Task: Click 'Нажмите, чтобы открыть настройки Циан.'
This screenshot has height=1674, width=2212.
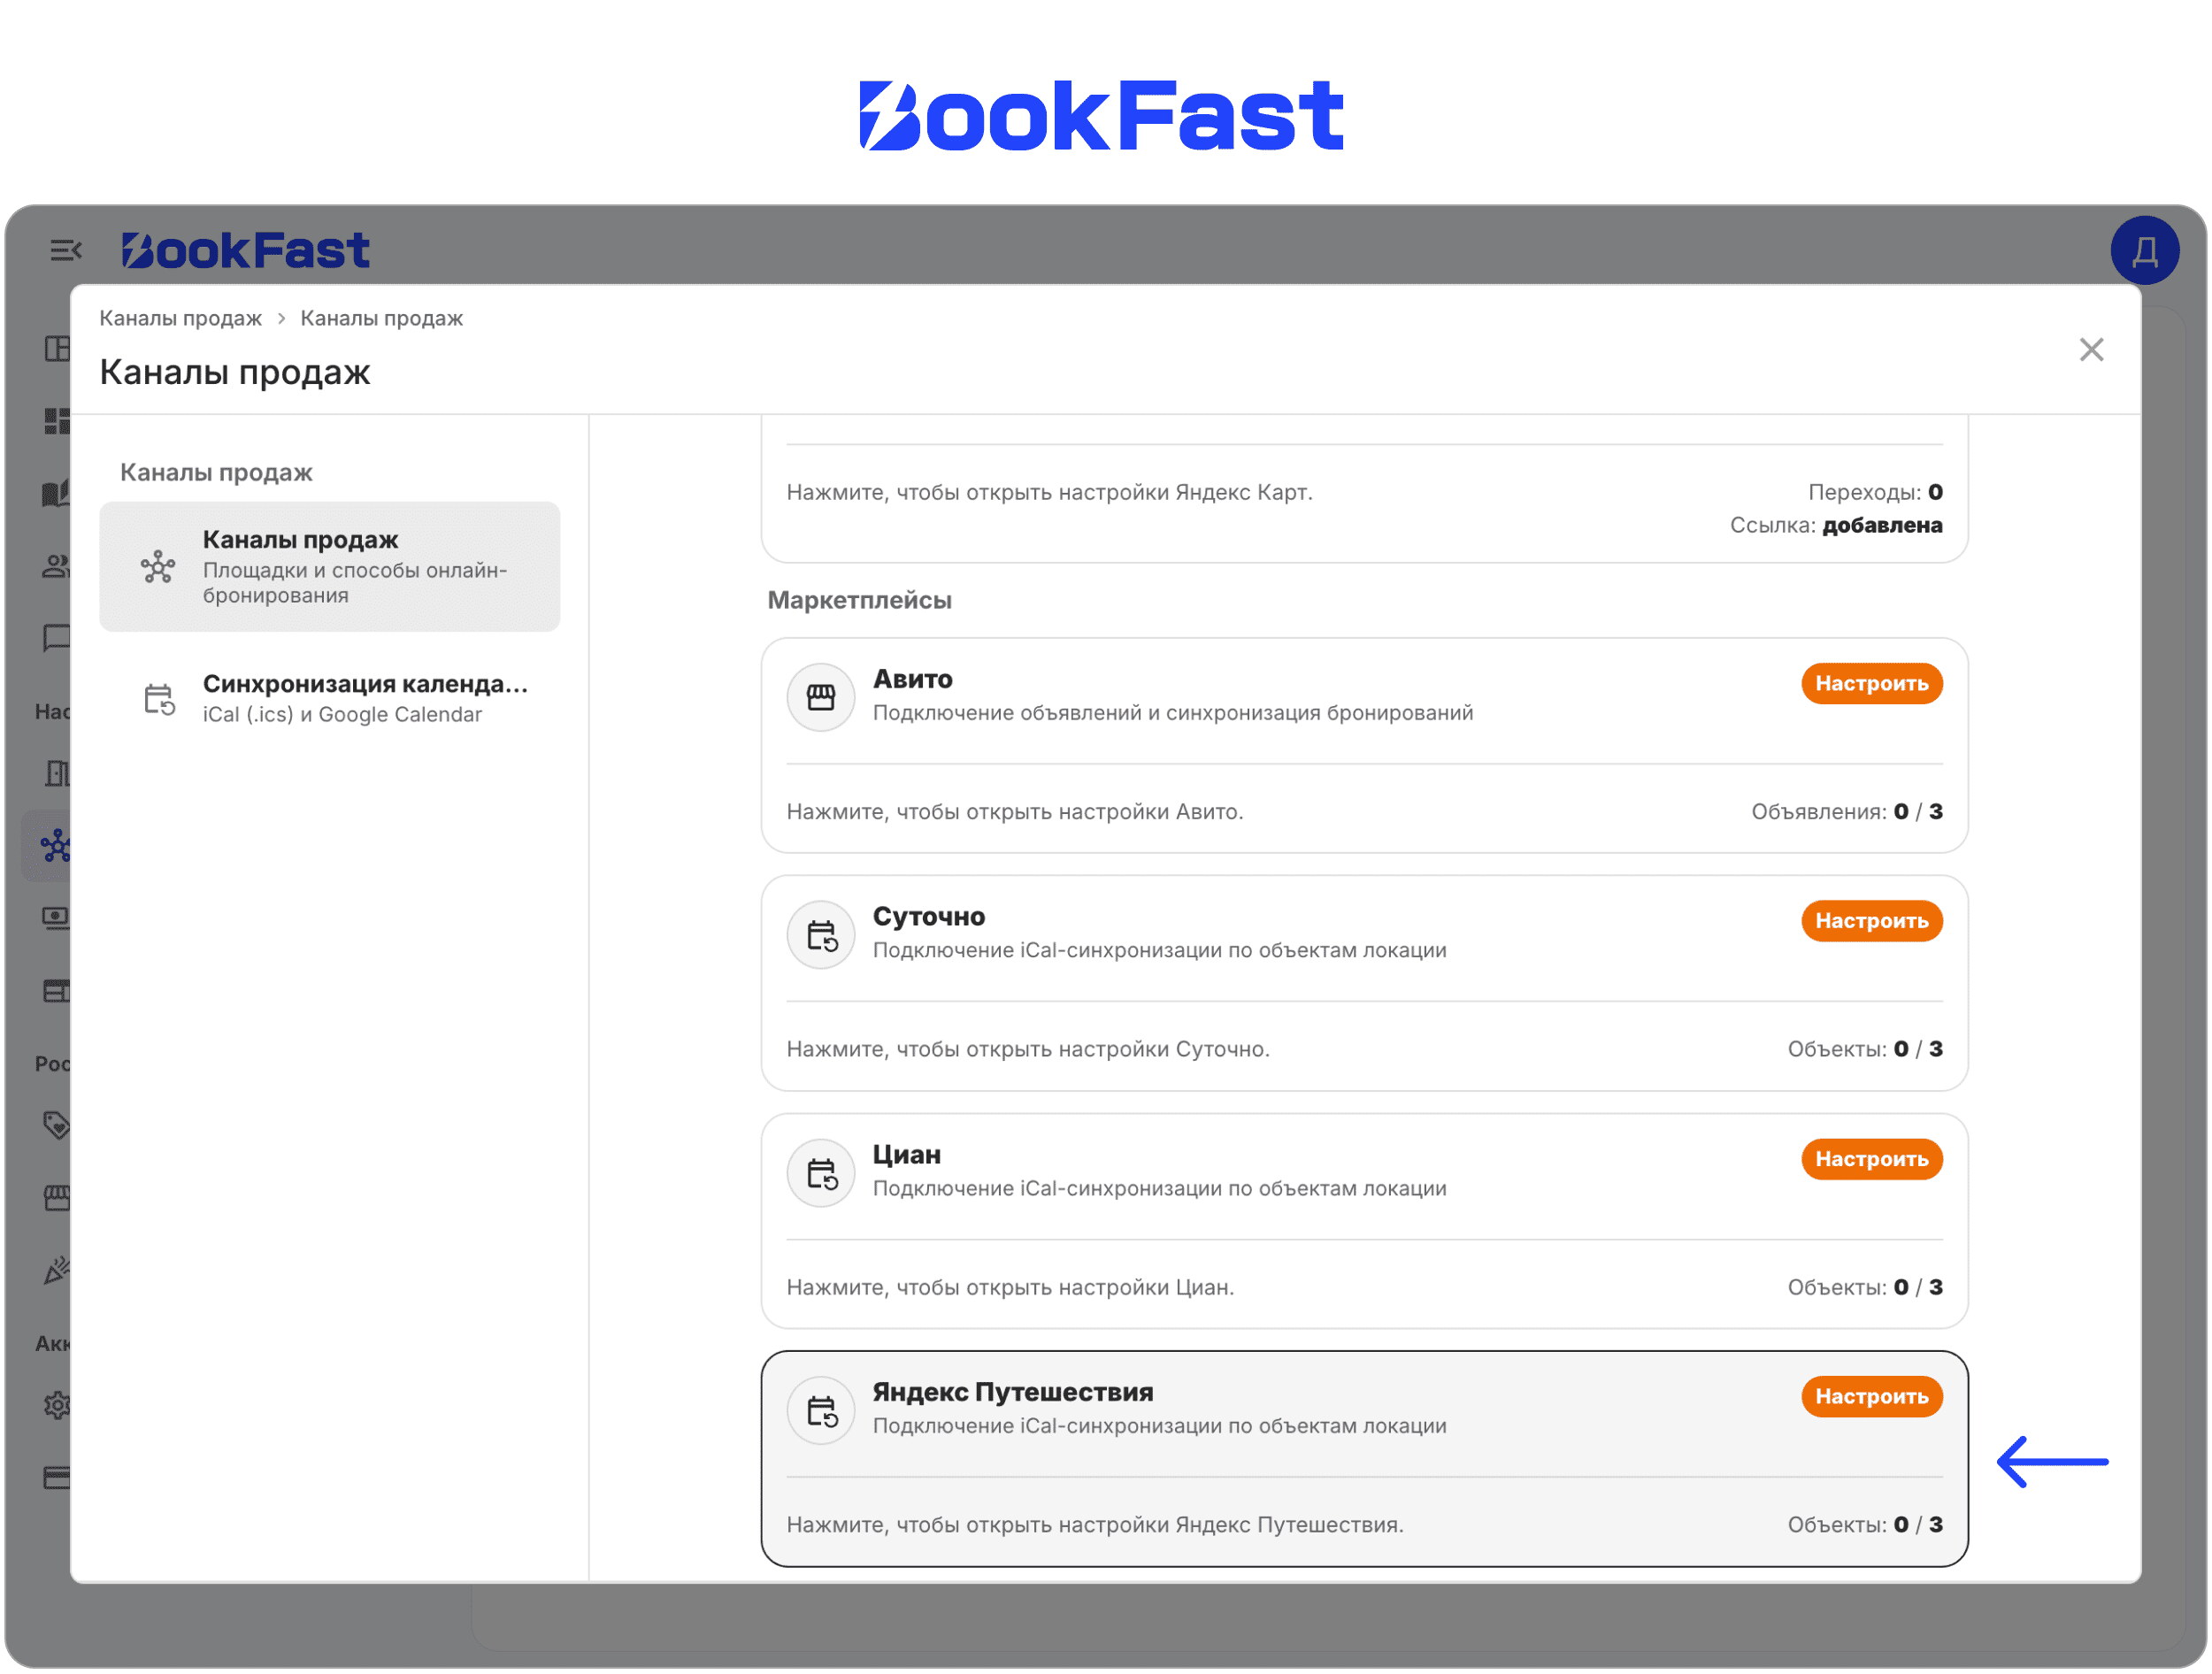Action: (1010, 1286)
